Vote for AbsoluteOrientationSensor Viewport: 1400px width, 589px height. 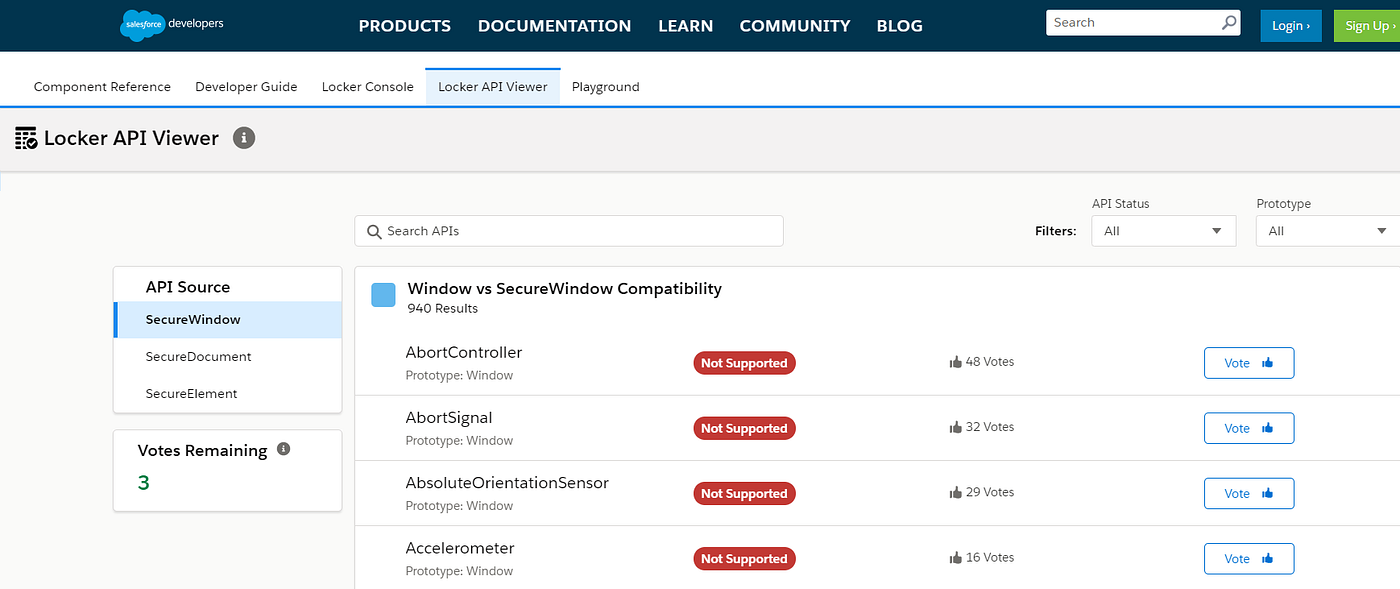[1249, 493]
